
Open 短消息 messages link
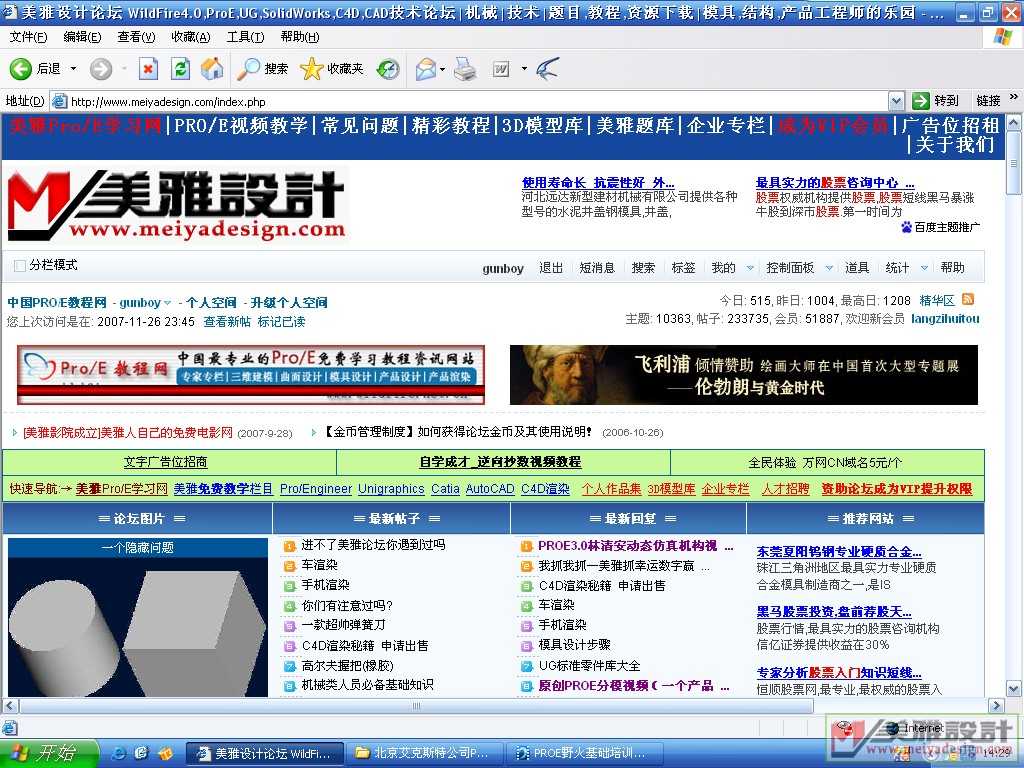point(597,268)
